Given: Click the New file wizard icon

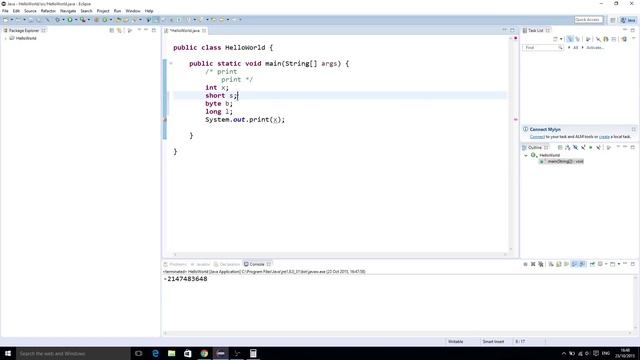Looking at the screenshot, I should (x=6, y=20).
